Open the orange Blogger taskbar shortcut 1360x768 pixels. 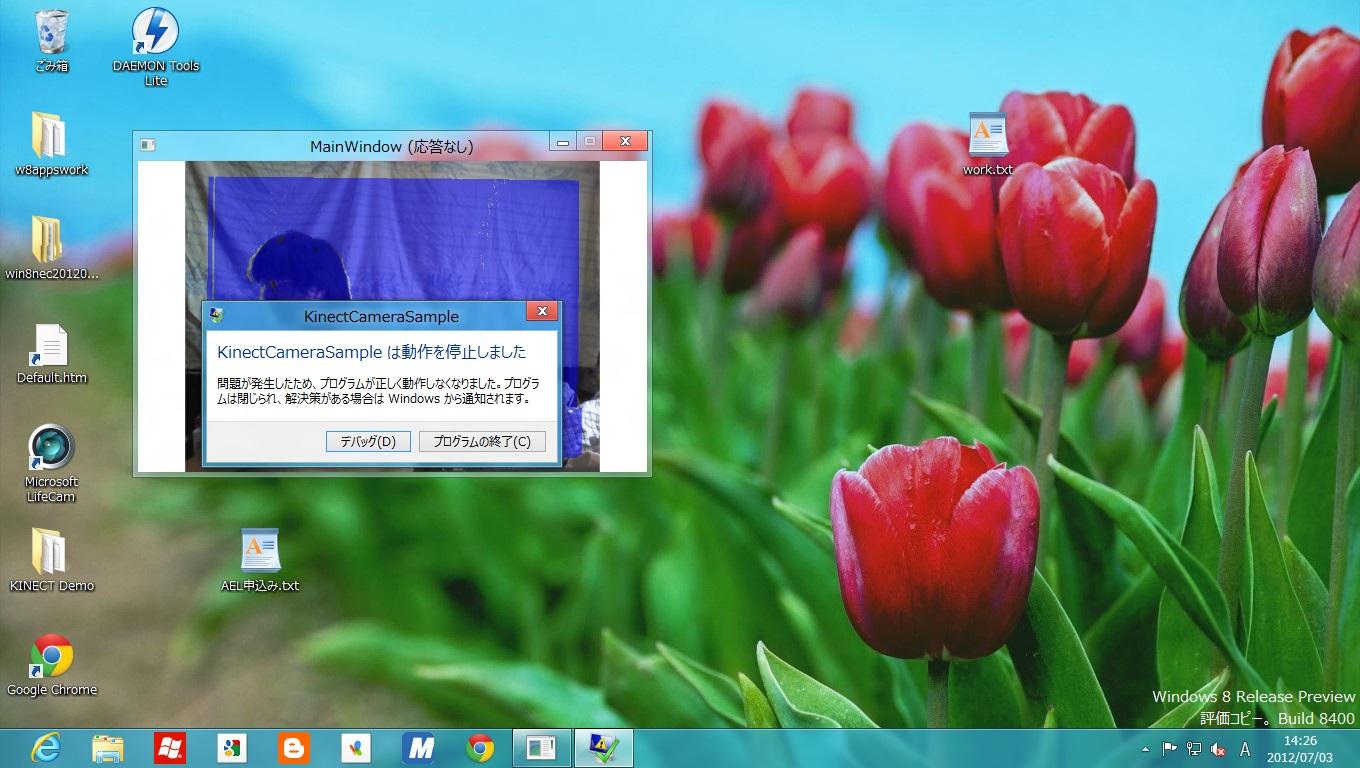coord(293,748)
